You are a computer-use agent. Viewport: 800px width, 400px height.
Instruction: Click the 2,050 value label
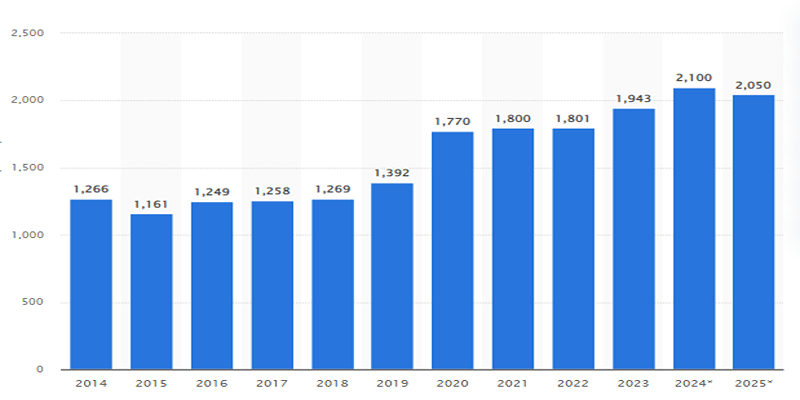pos(753,85)
